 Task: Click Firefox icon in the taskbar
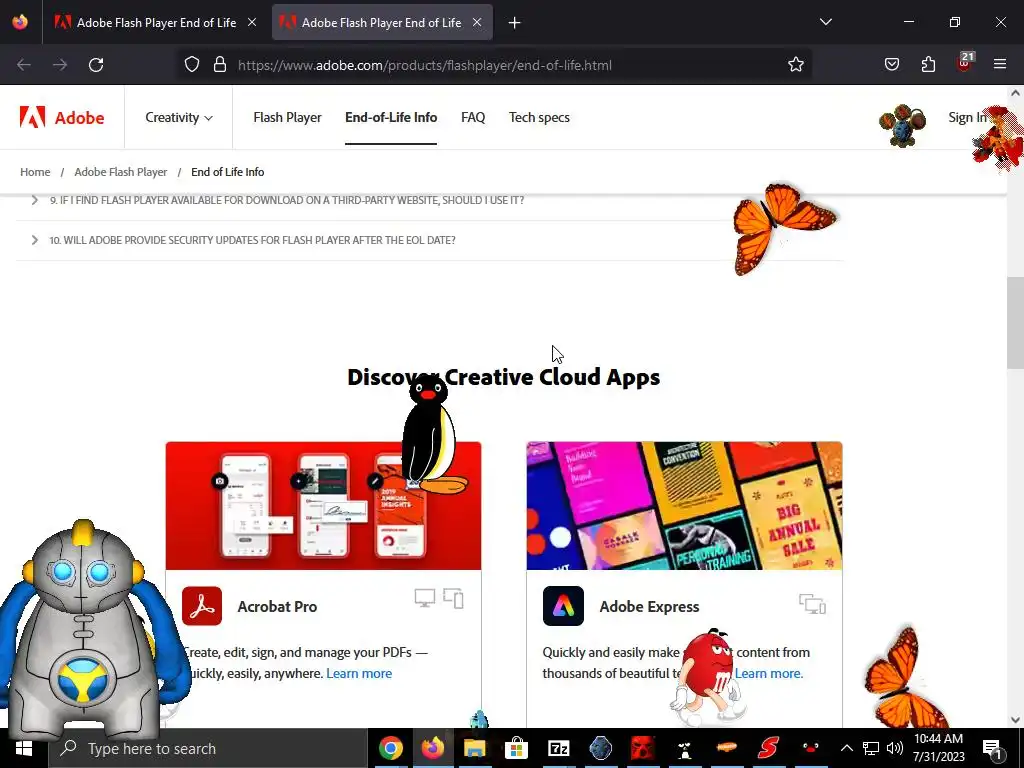click(432, 748)
